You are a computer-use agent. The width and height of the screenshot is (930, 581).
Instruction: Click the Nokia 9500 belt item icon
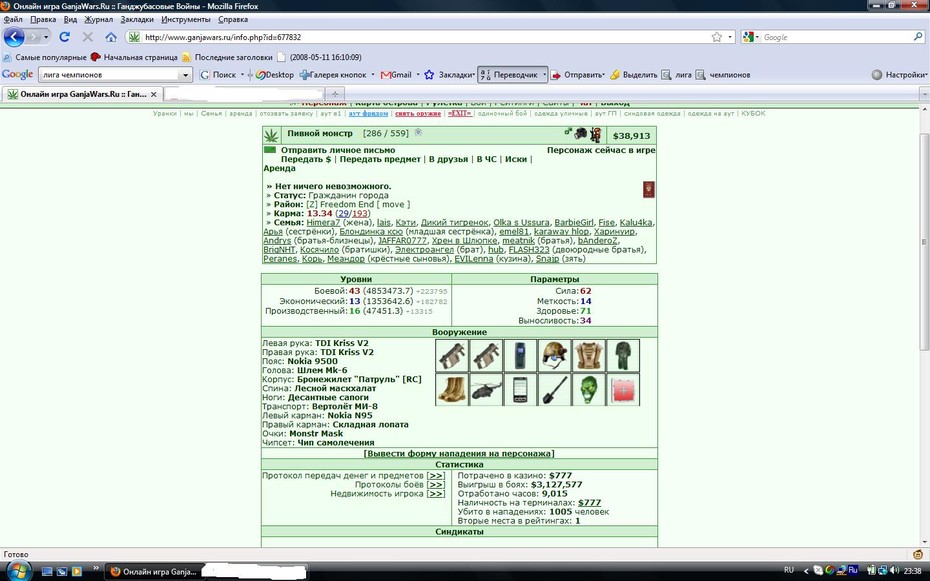pyautogui.click(x=521, y=355)
